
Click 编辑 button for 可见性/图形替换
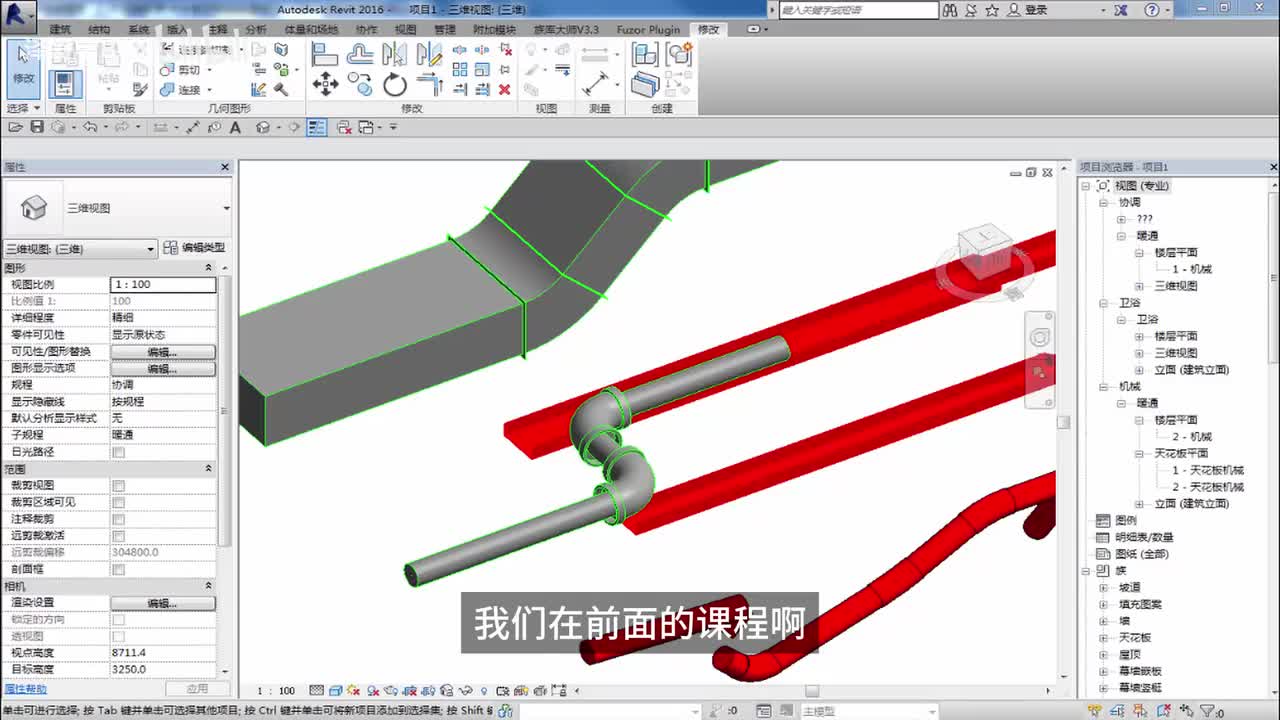click(162, 352)
